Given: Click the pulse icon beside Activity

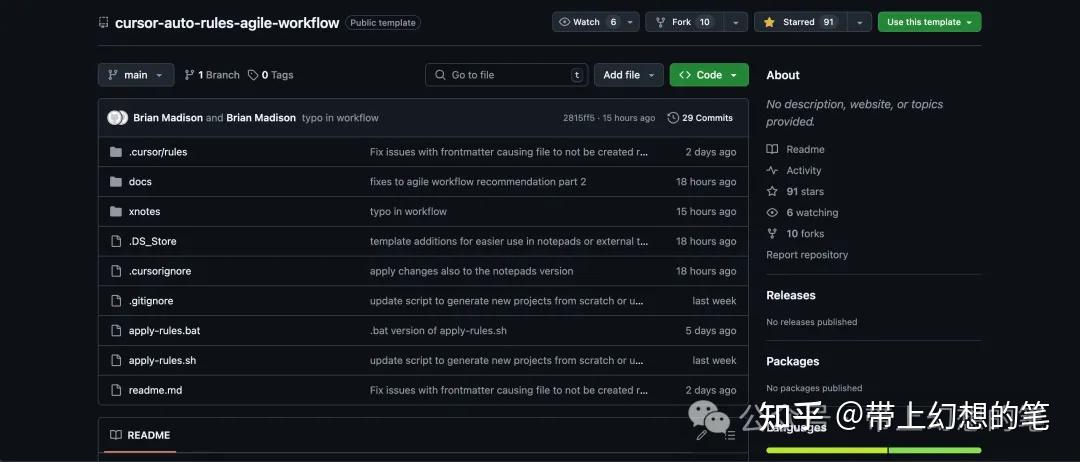Looking at the screenshot, I should coord(772,171).
